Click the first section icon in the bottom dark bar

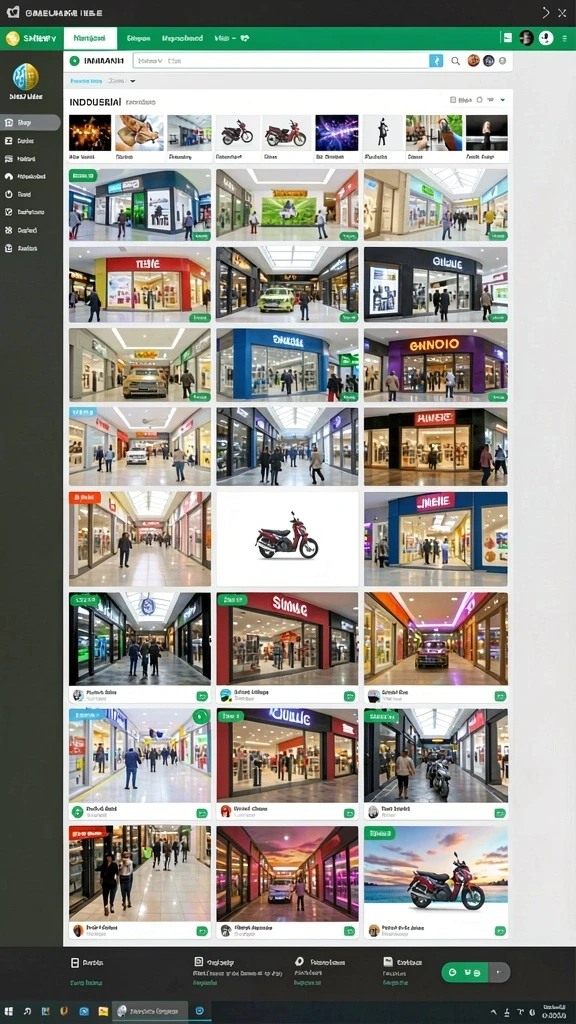click(x=74, y=963)
